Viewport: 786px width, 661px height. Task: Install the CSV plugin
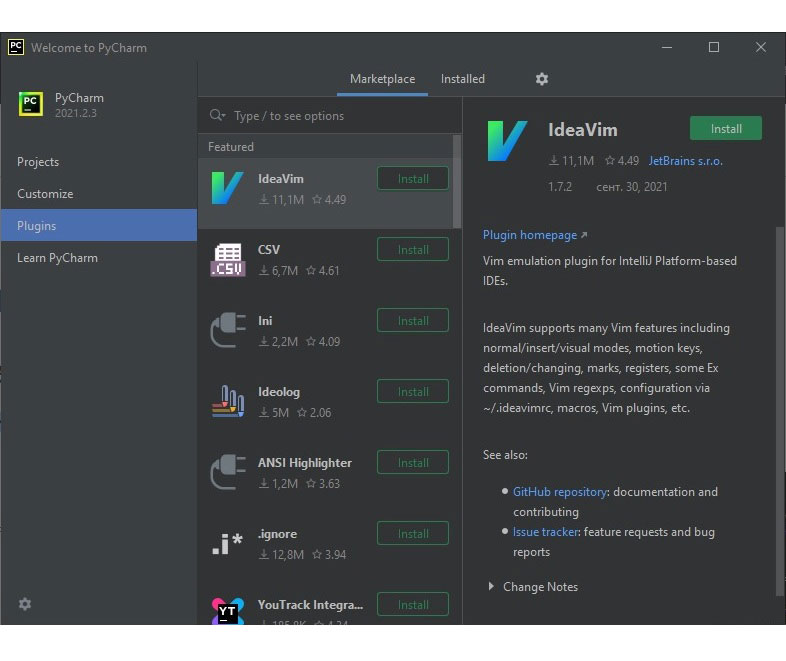point(413,250)
